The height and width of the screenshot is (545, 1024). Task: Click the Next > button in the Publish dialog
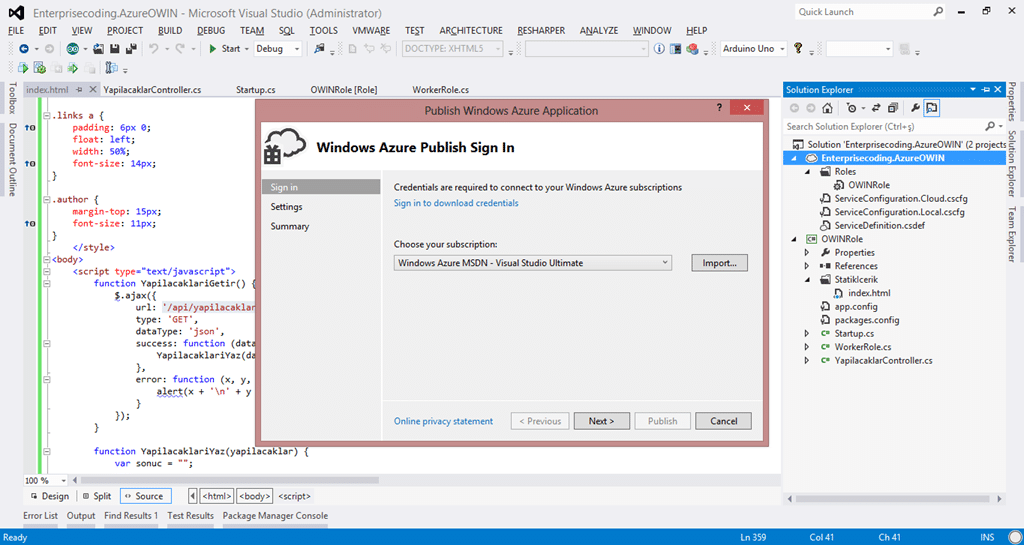(x=601, y=421)
